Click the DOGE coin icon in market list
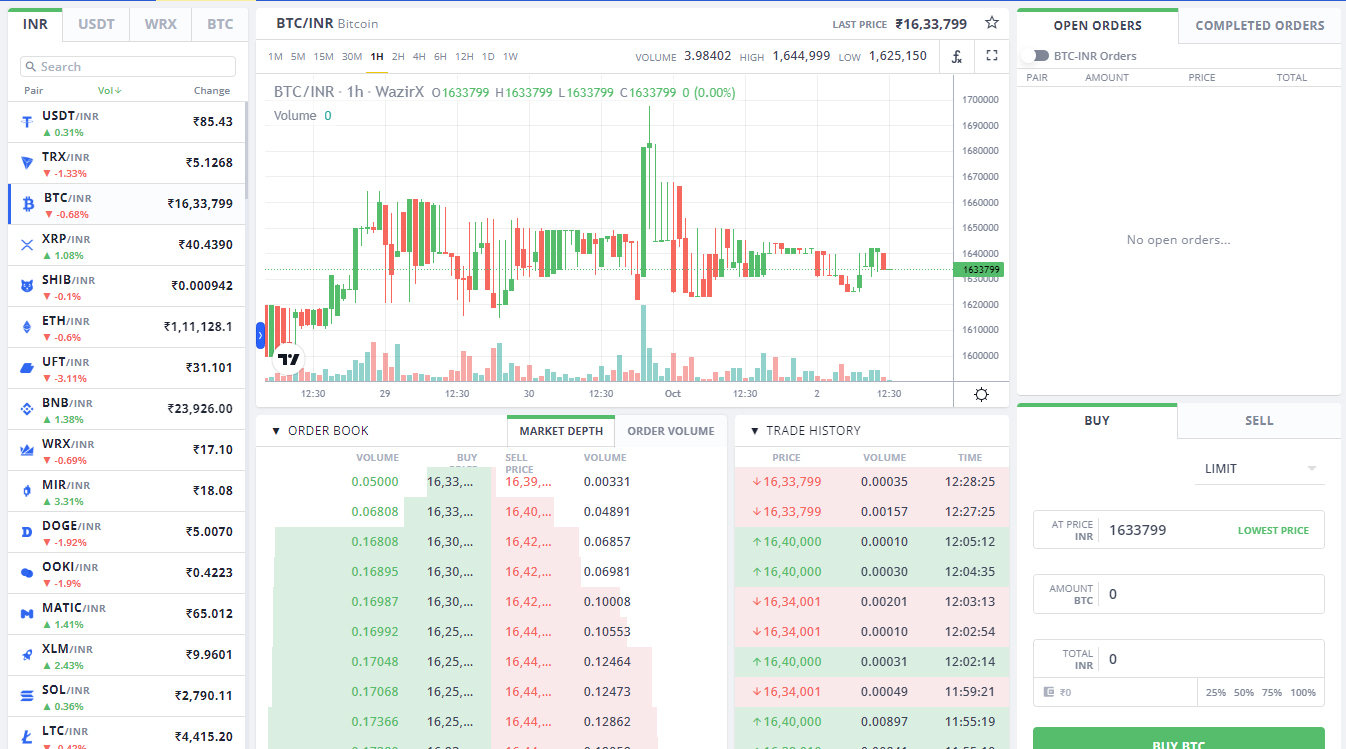Image resolution: width=1346 pixels, height=749 pixels. [27, 532]
